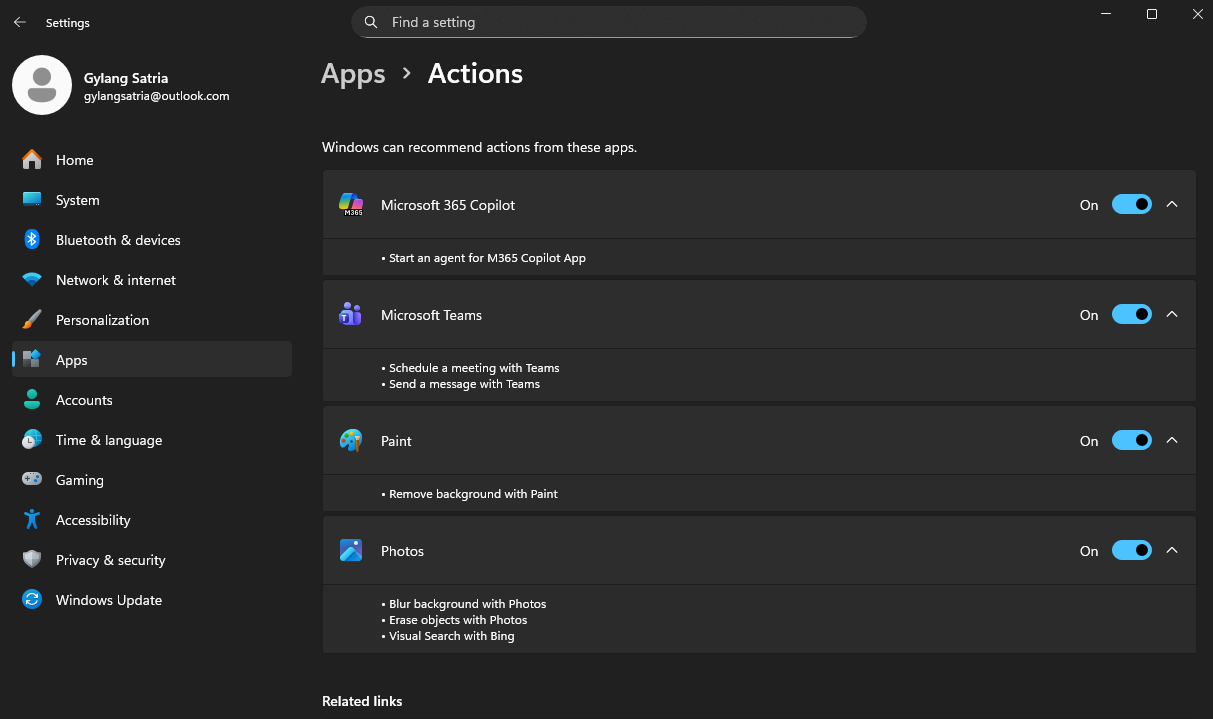
Task: Disable the Microsoft Teams actions toggle
Action: coord(1131,315)
